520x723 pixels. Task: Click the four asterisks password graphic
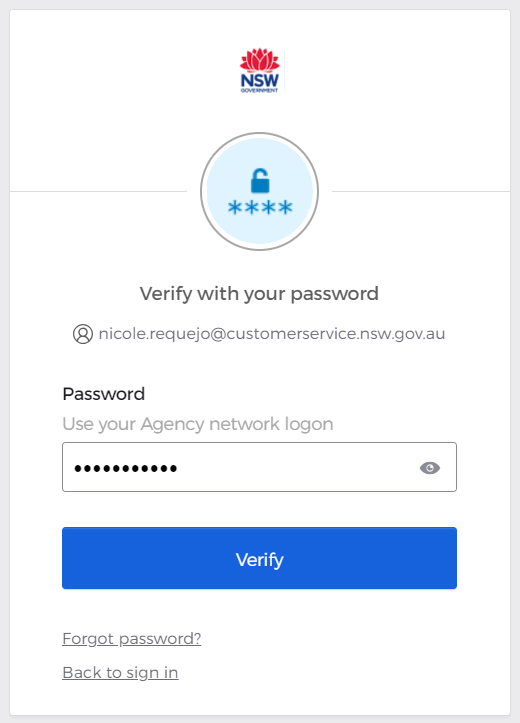tap(260, 207)
